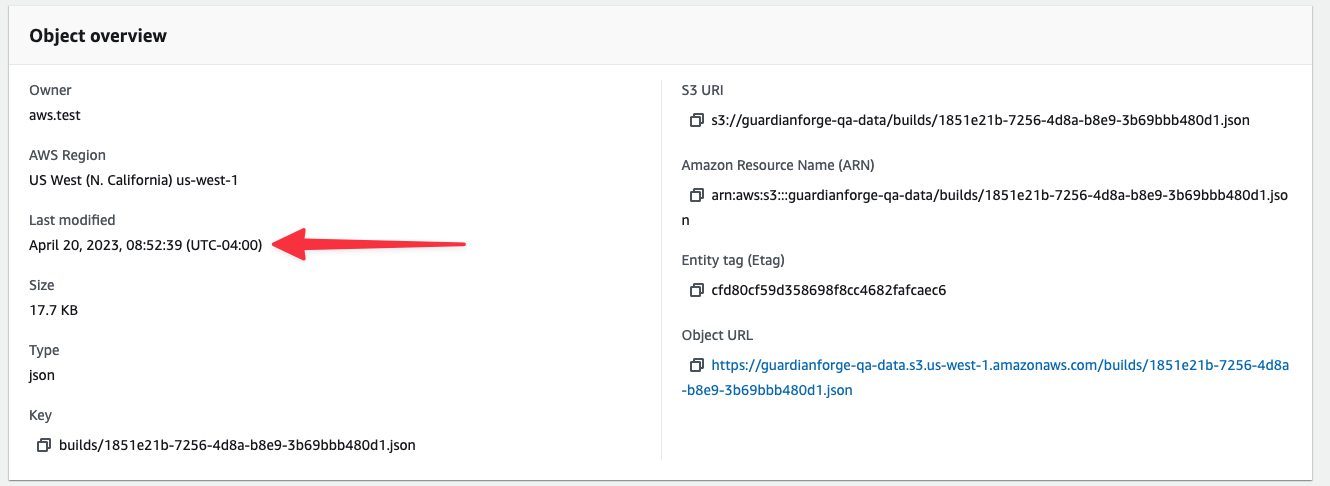The width and height of the screenshot is (1330, 486).
Task: Copy the object Key to clipboard
Action: [44, 445]
